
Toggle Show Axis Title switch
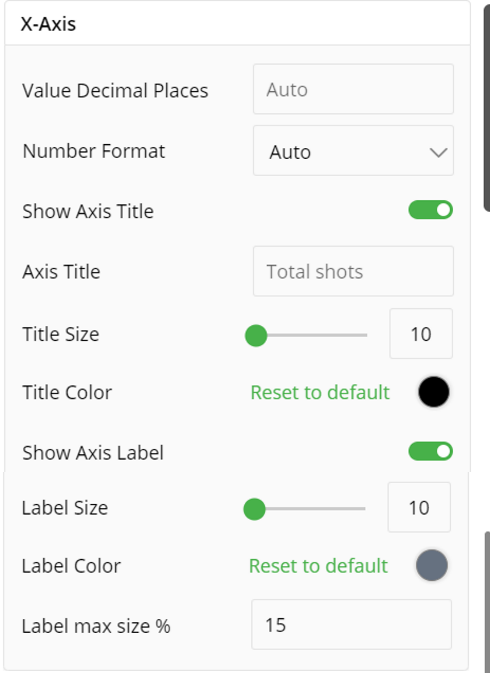430,210
